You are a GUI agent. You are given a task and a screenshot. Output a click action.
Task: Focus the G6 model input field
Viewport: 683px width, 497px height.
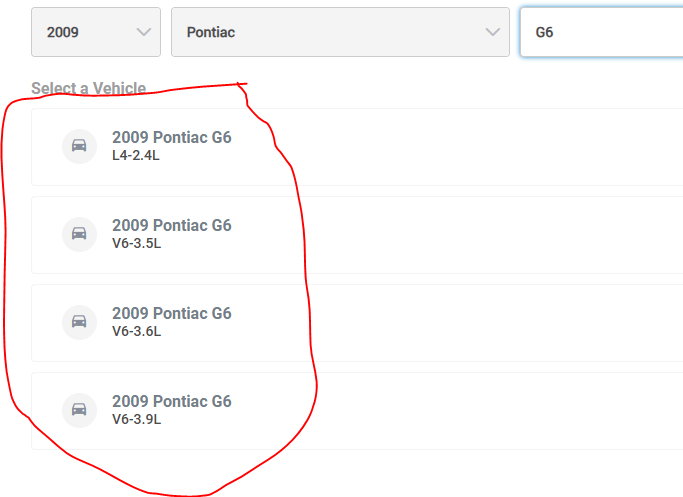(600, 32)
